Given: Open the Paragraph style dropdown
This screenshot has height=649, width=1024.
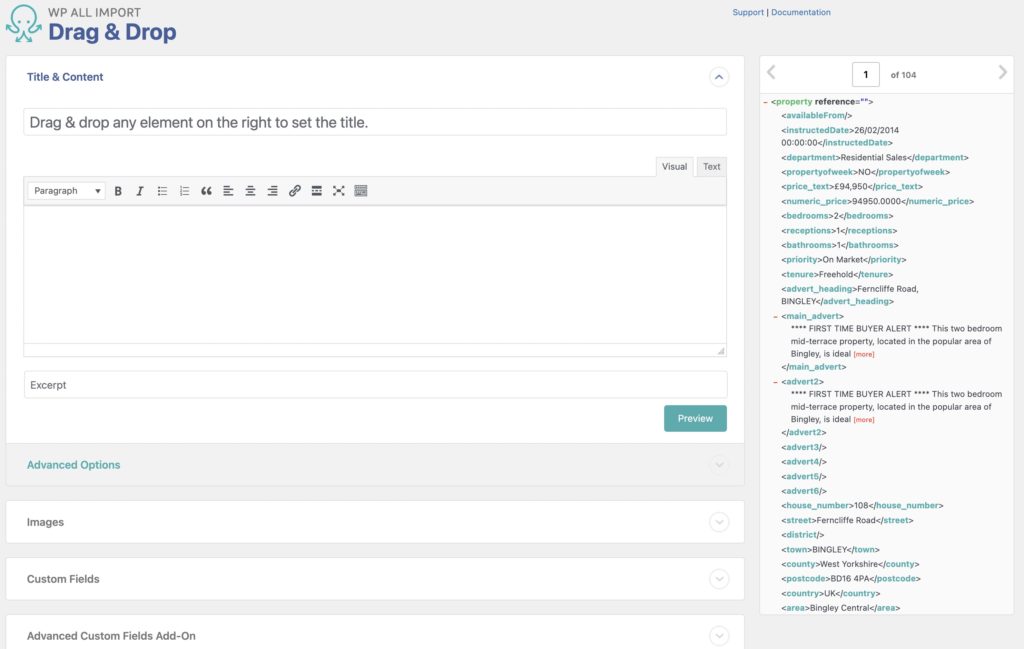Looking at the screenshot, I should coord(65,191).
